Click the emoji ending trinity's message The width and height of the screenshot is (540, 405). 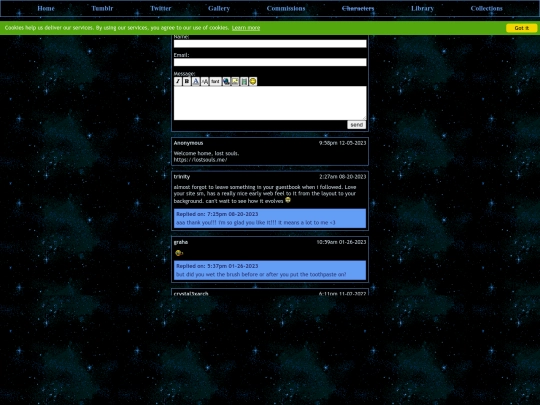288,200
